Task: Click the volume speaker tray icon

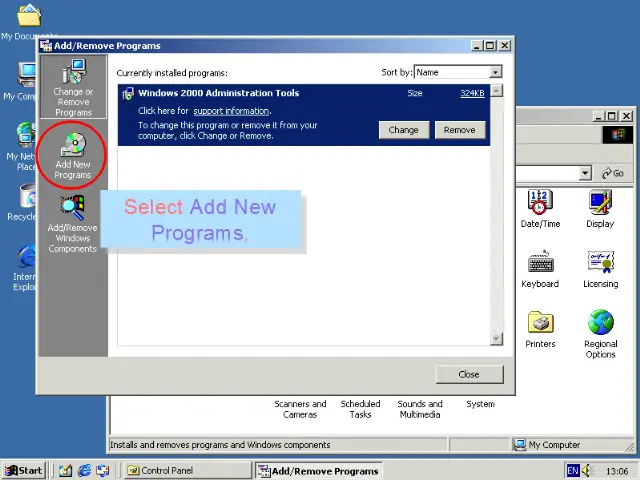Action: point(587,471)
